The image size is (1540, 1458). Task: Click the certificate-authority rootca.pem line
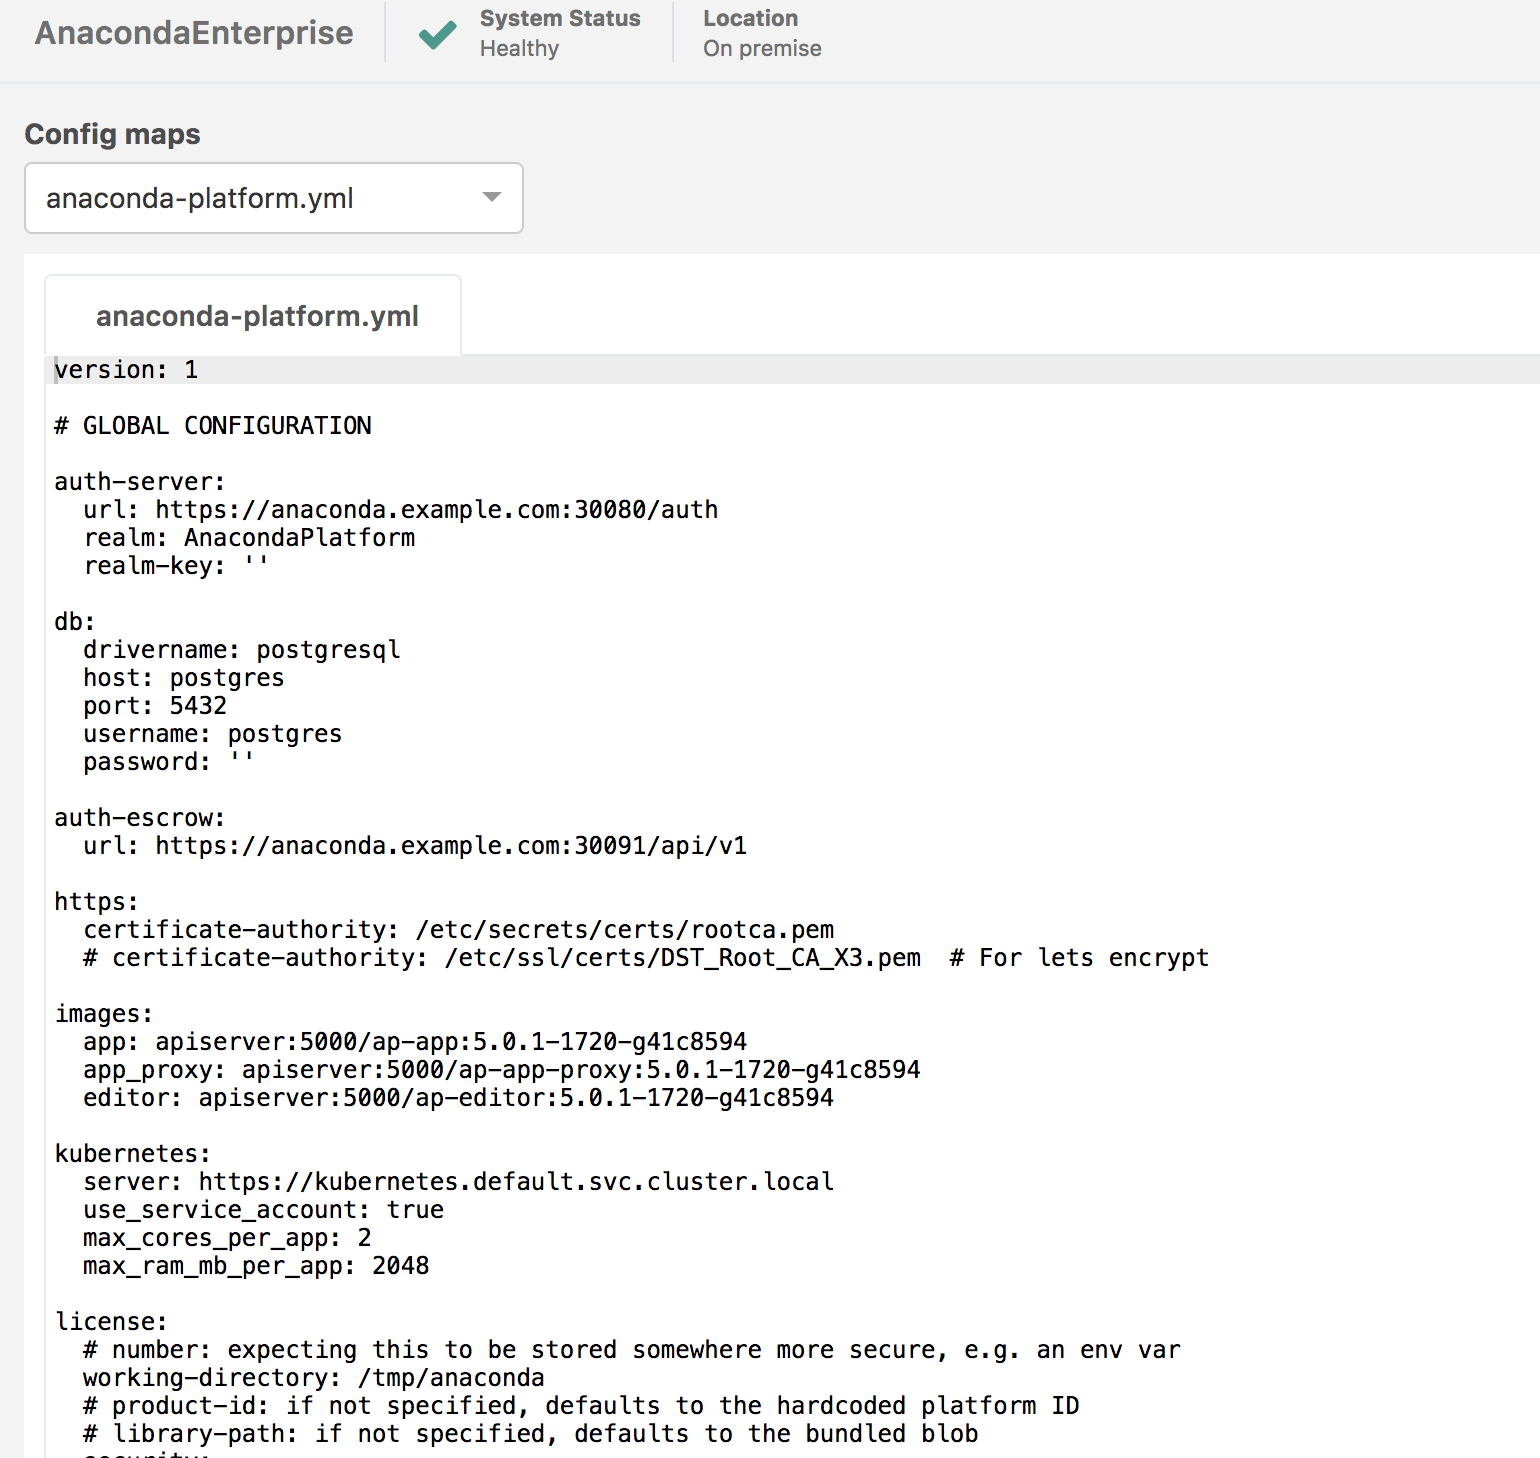click(459, 930)
